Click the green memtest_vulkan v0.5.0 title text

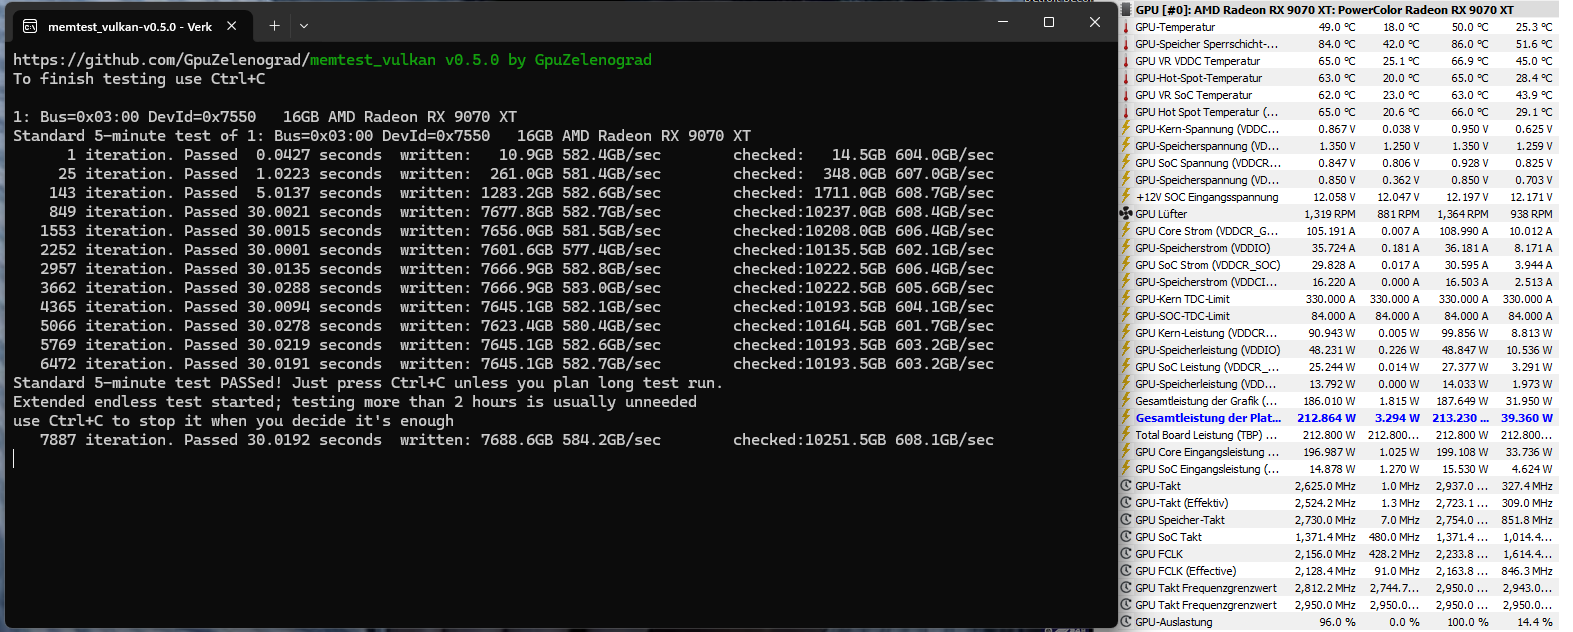[481, 60]
